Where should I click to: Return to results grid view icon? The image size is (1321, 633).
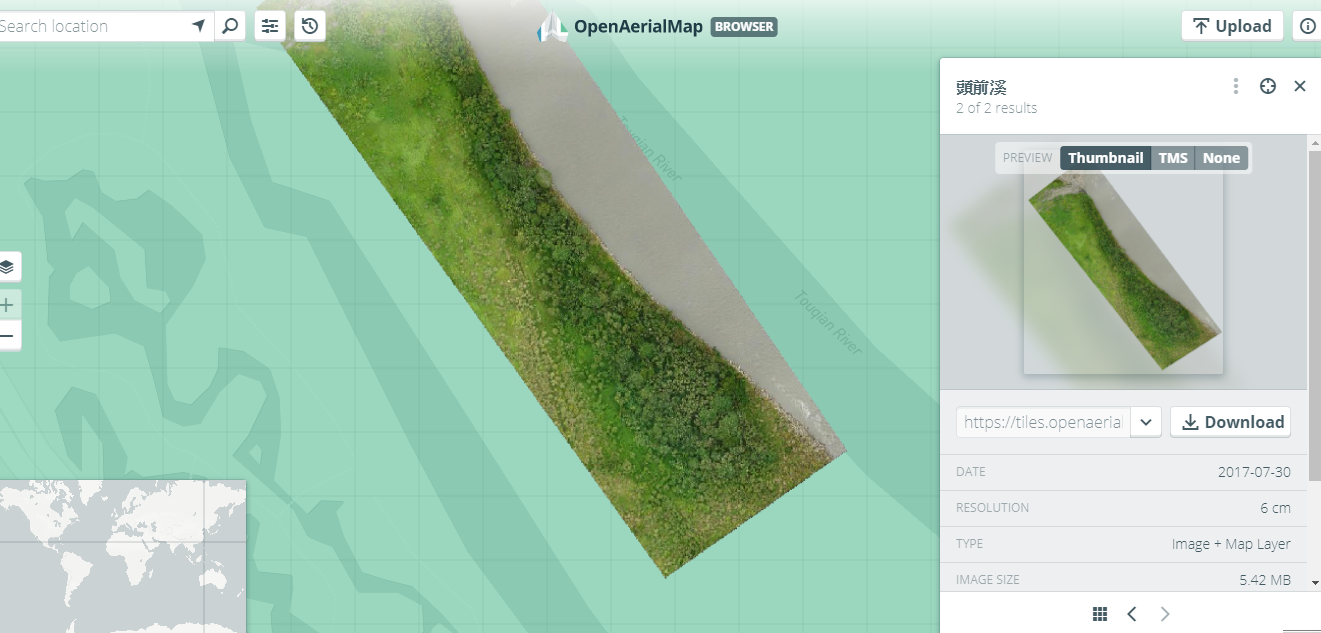1100,614
